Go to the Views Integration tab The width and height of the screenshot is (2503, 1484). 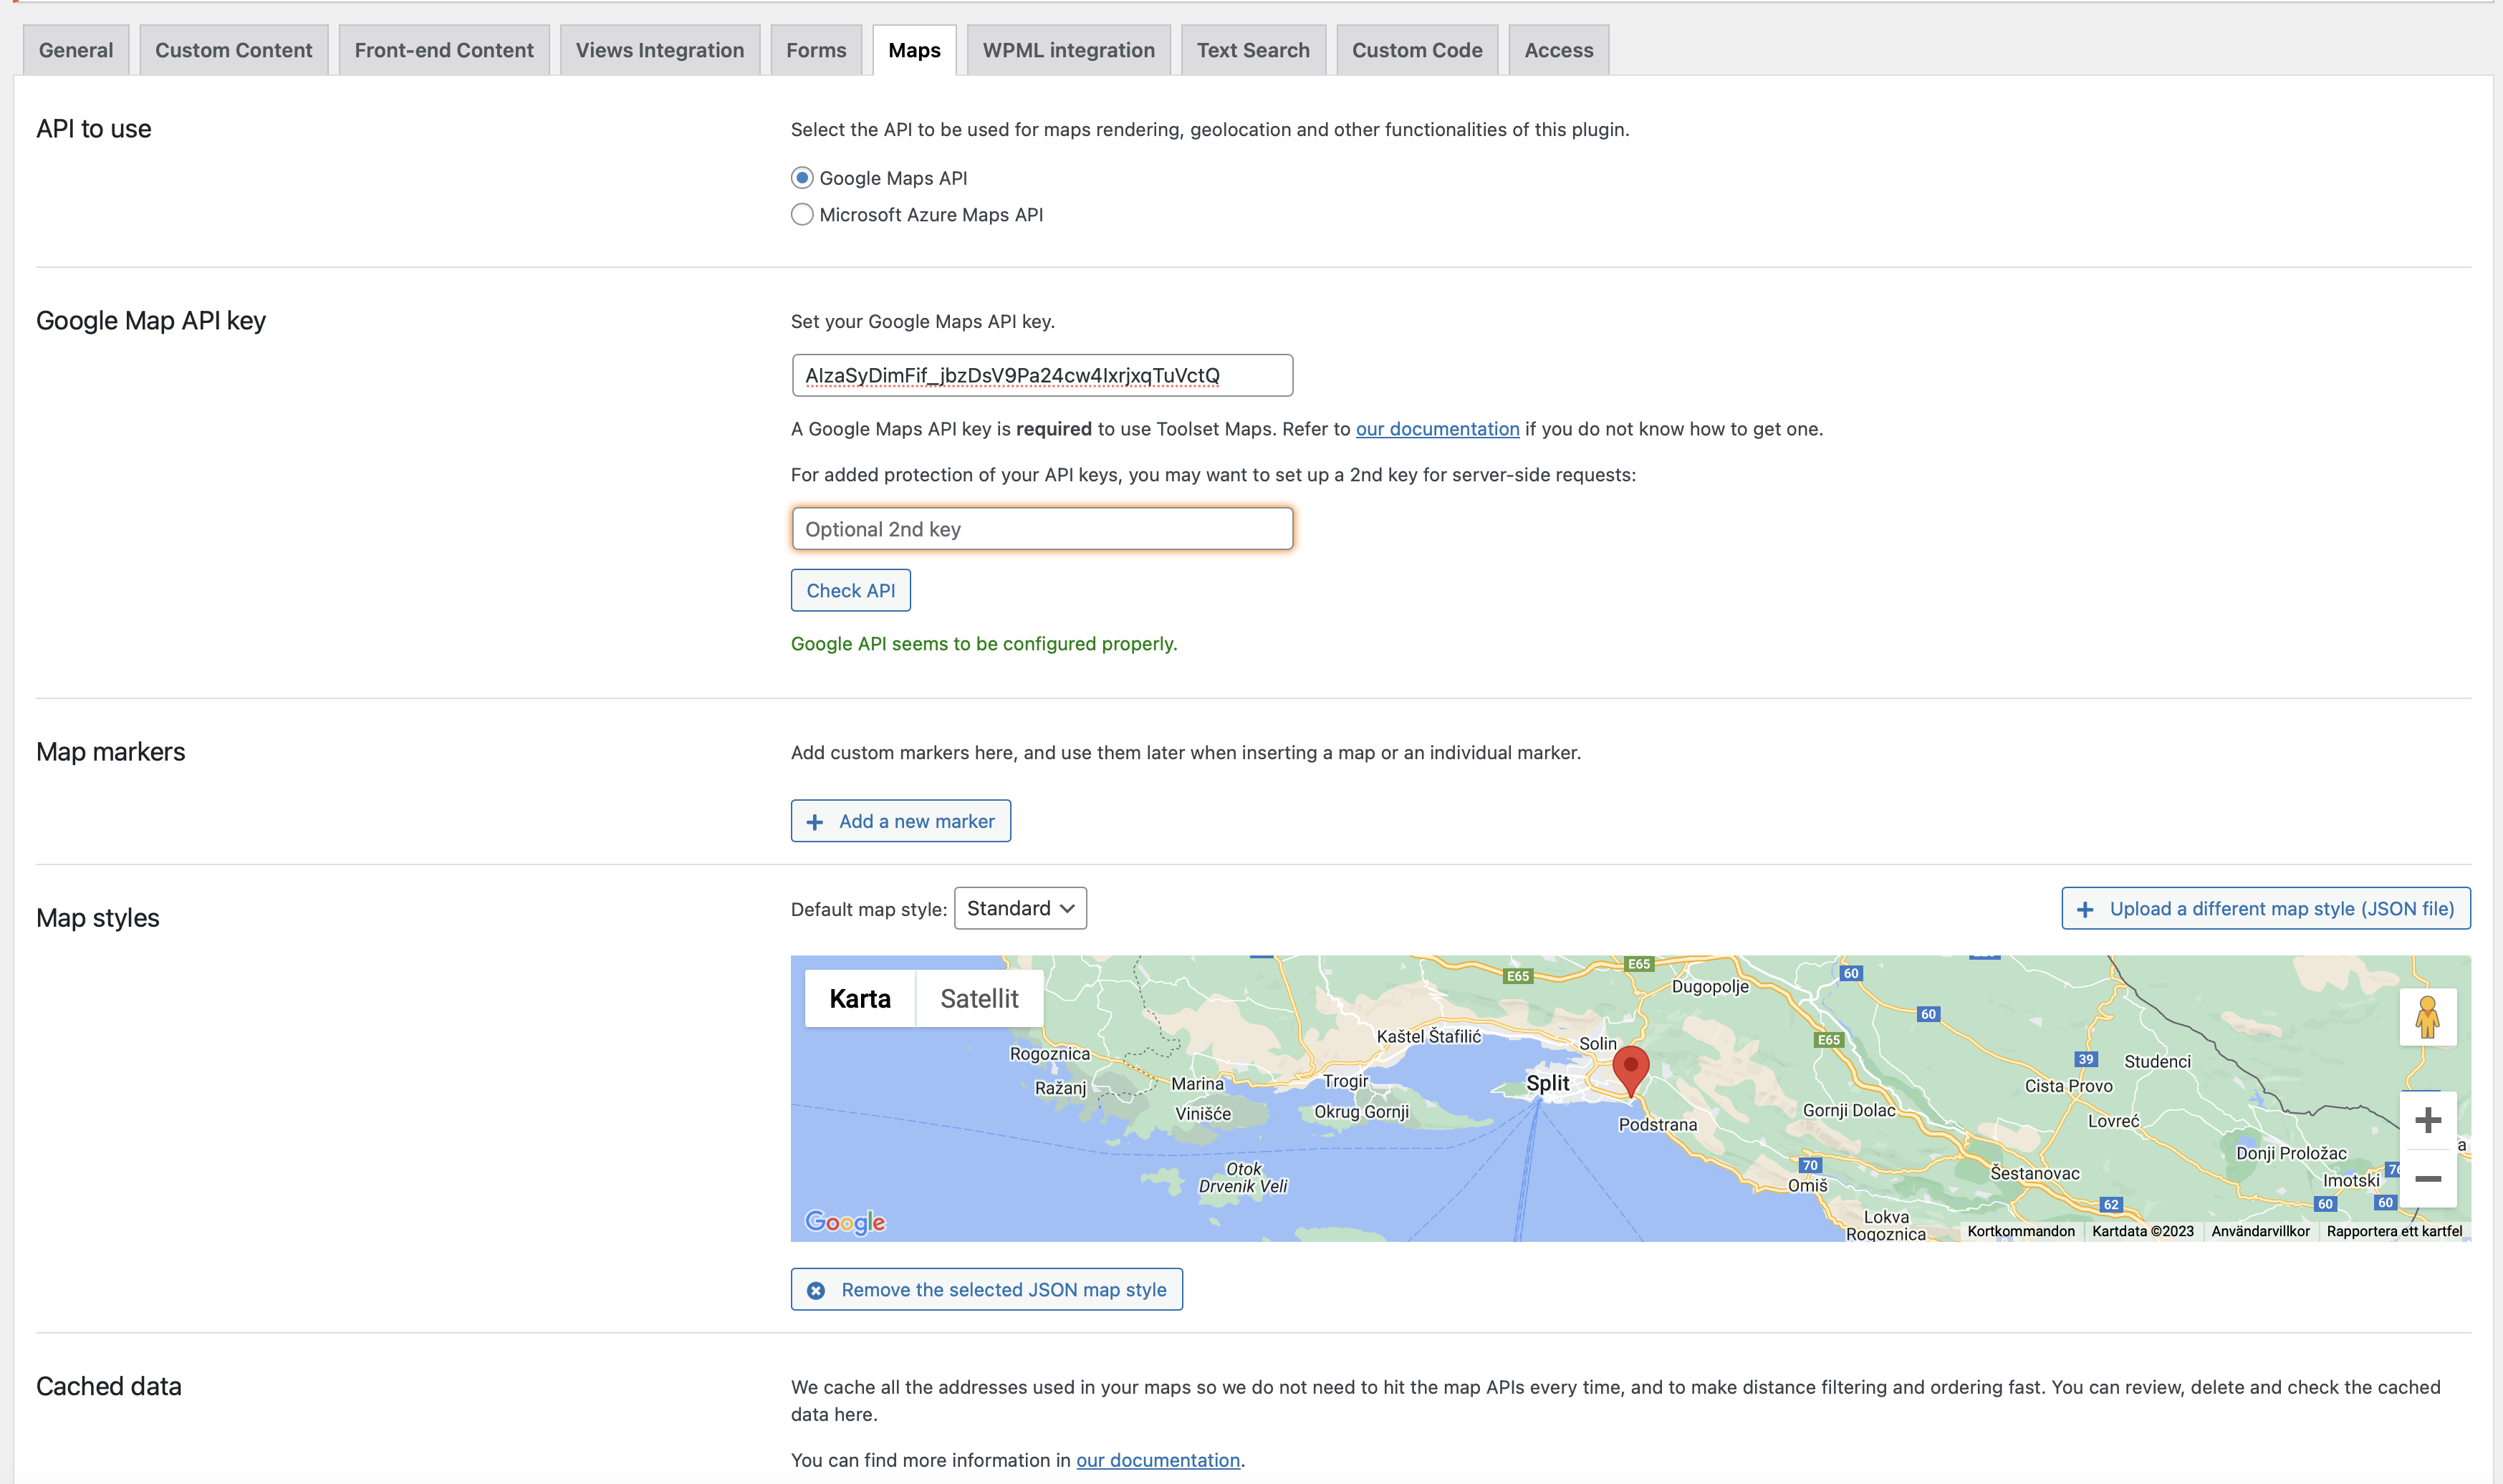(660, 50)
